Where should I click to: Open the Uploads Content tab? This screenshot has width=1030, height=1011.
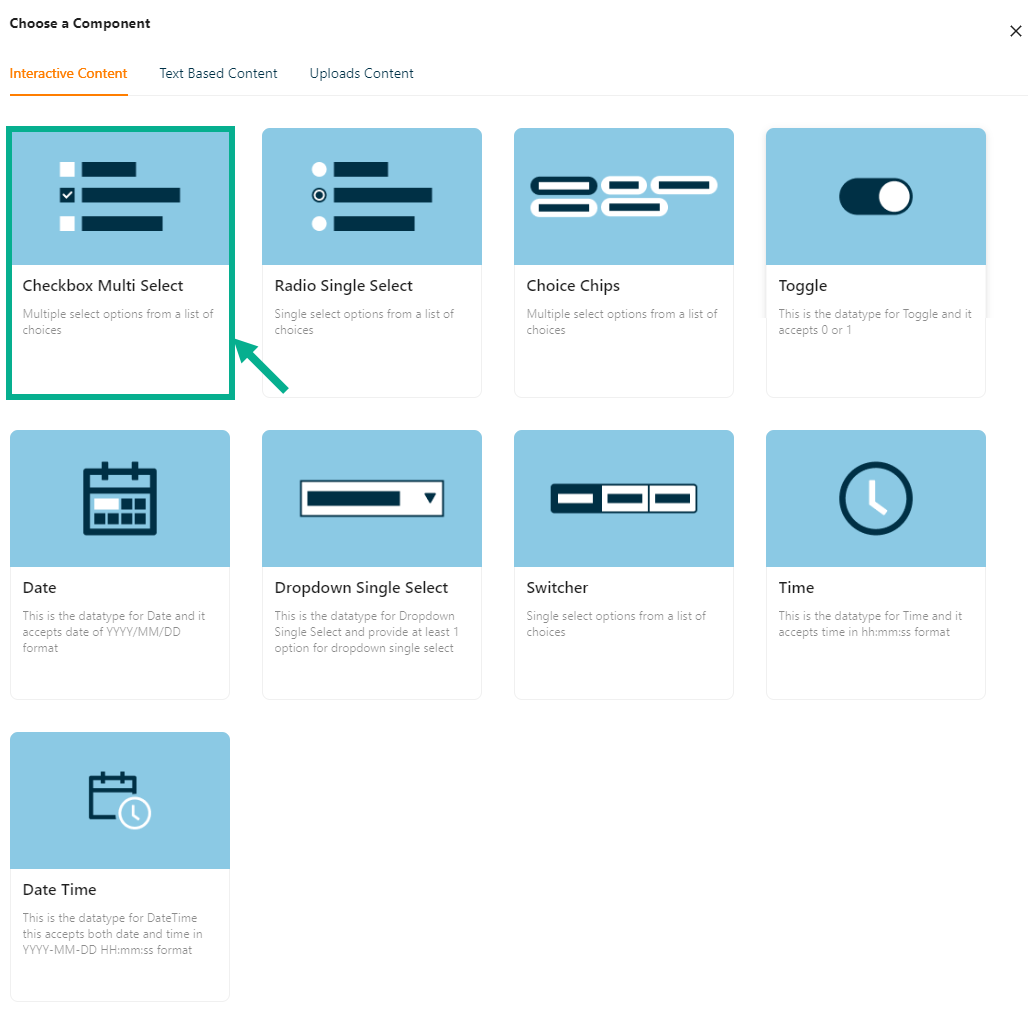(x=361, y=73)
